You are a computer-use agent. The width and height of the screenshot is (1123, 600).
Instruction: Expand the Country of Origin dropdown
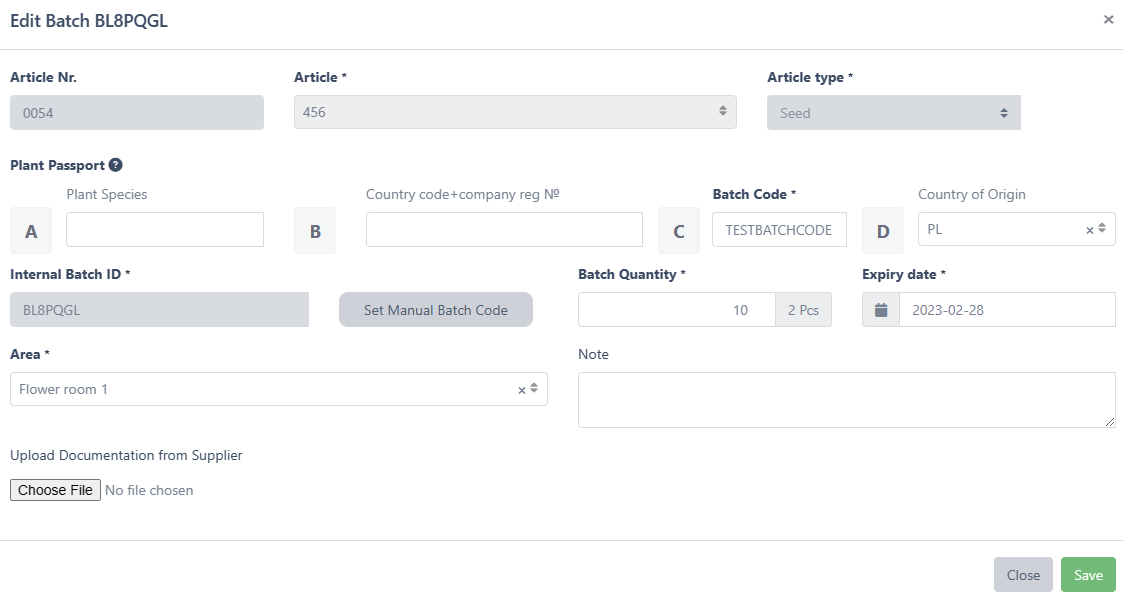pyautogui.click(x=1102, y=229)
